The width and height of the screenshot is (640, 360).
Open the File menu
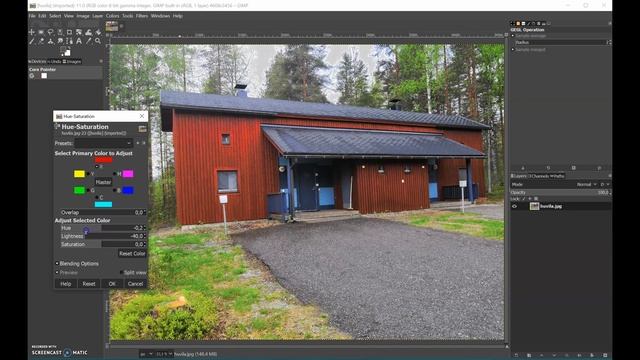coord(32,16)
